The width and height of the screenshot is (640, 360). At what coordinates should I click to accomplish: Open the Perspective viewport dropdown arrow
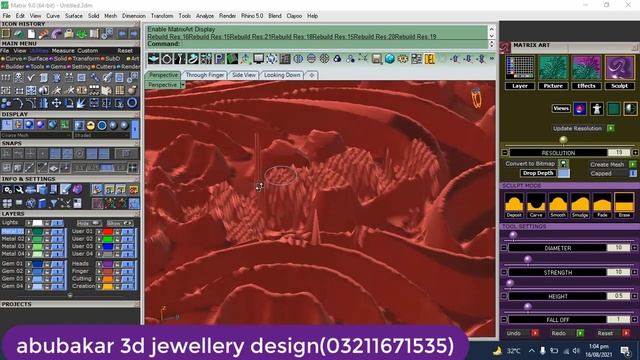[182, 84]
